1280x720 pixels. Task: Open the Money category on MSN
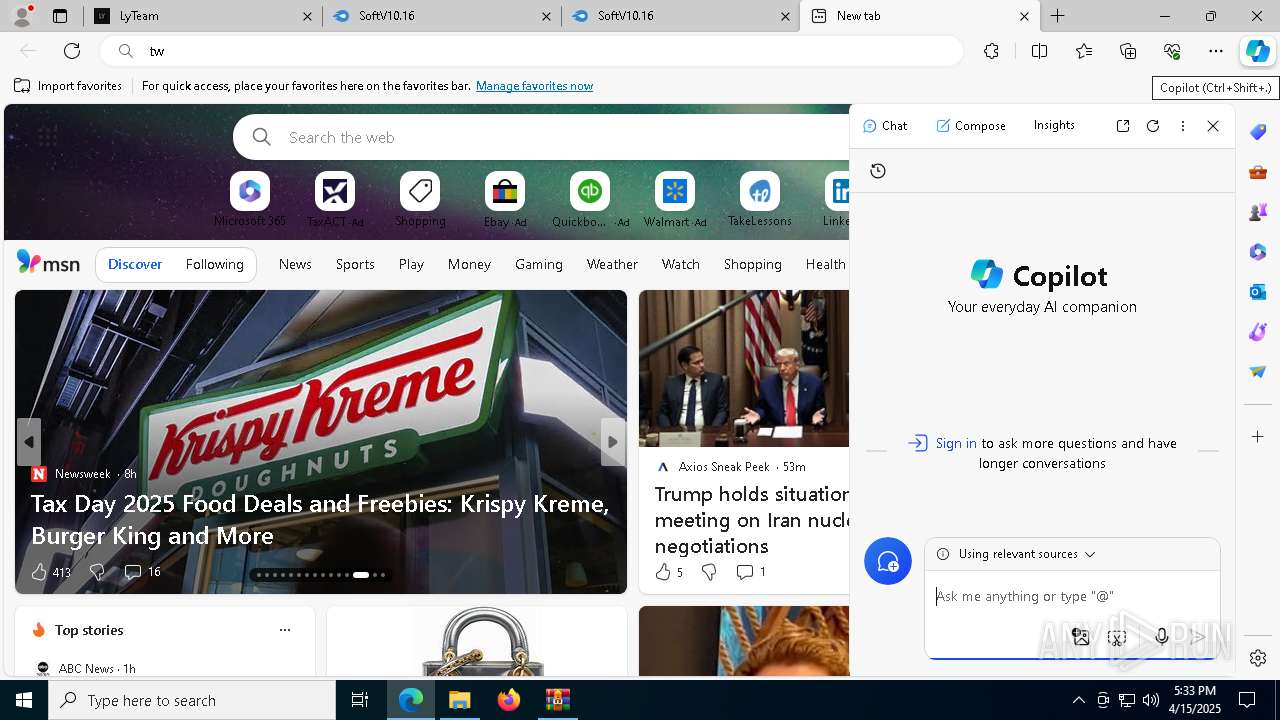(x=469, y=265)
